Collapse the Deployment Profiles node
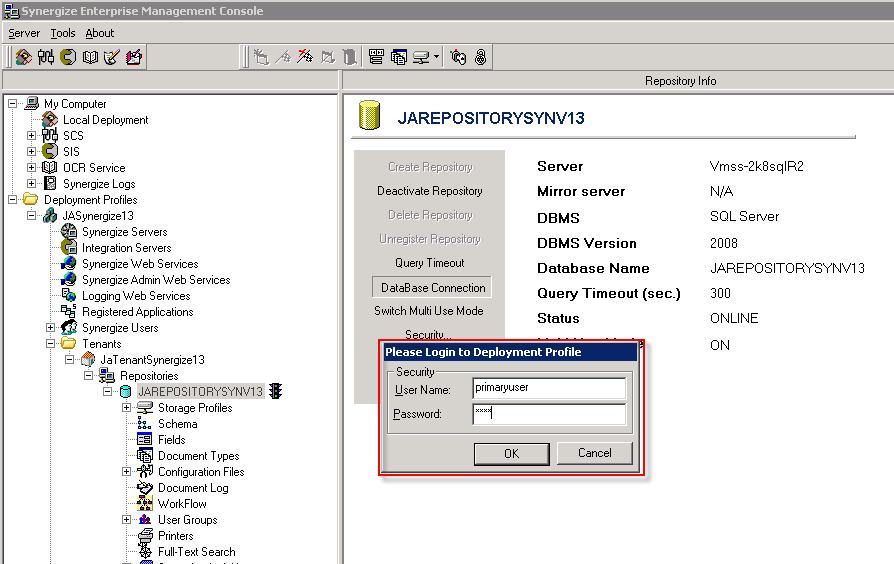Image resolution: width=894 pixels, height=564 pixels. point(13,200)
